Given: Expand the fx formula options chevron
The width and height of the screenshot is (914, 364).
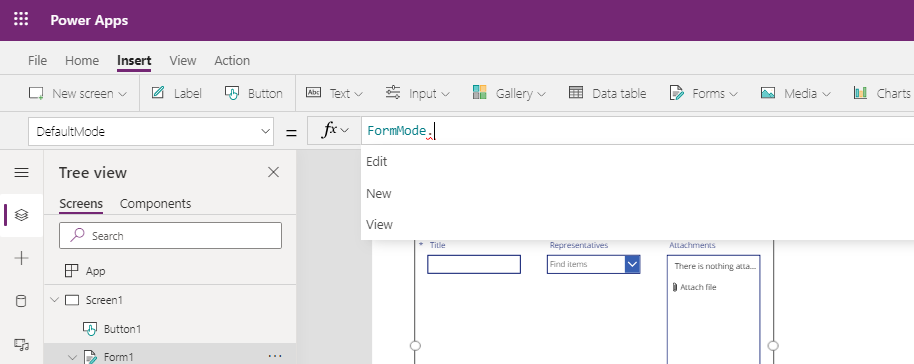Looking at the screenshot, I should 344,131.
